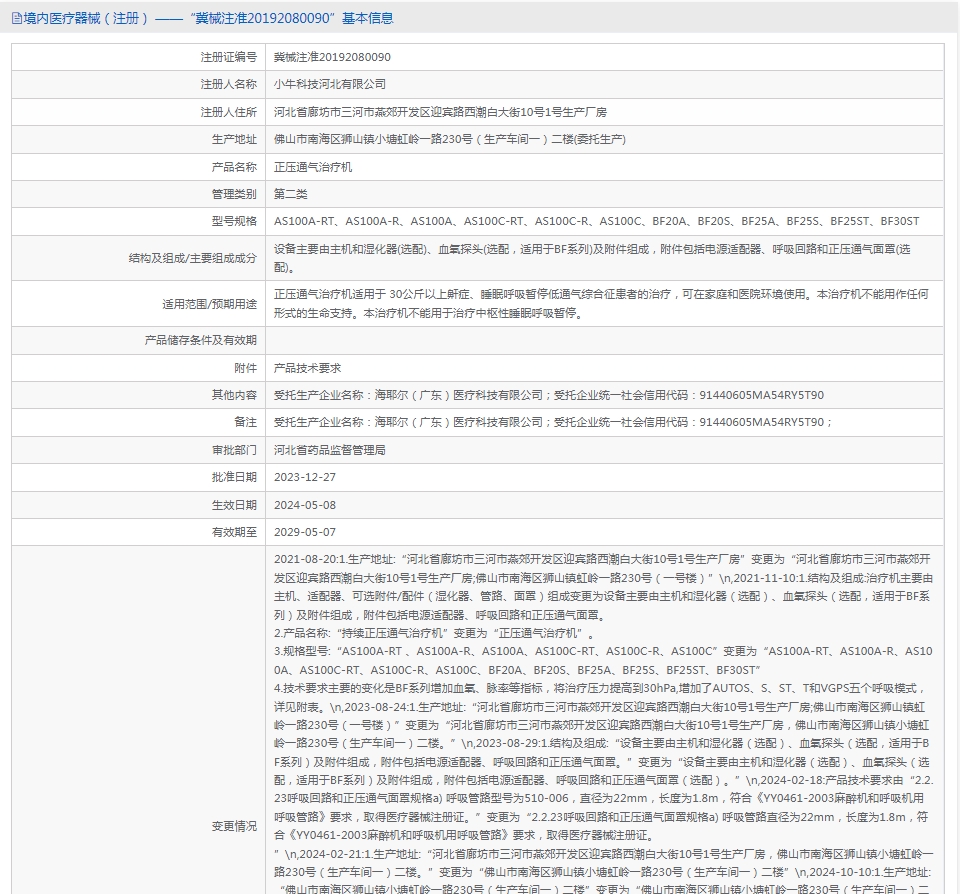
Task: Select structure text 设备主要由主机和湿化器
Action: click(x=592, y=258)
